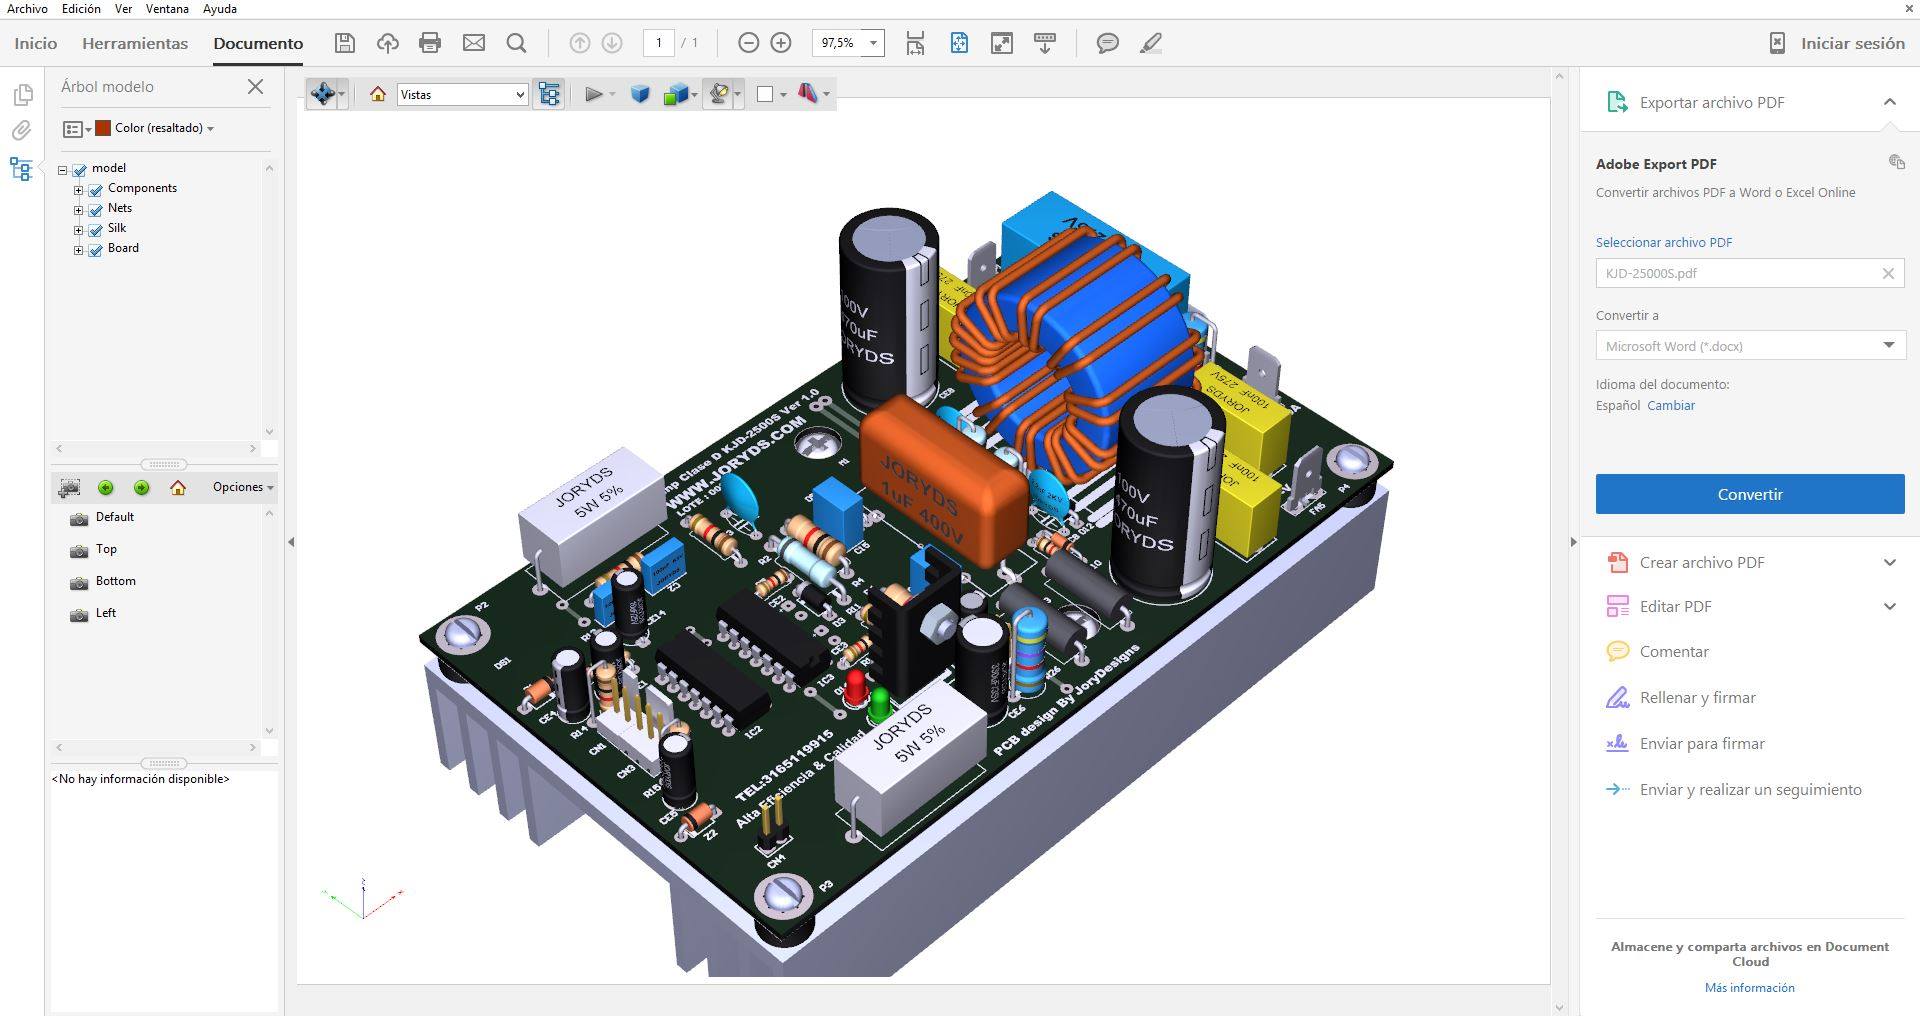The width and height of the screenshot is (1920, 1016).
Task: Create a new view camera icon
Action: click(x=69, y=488)
